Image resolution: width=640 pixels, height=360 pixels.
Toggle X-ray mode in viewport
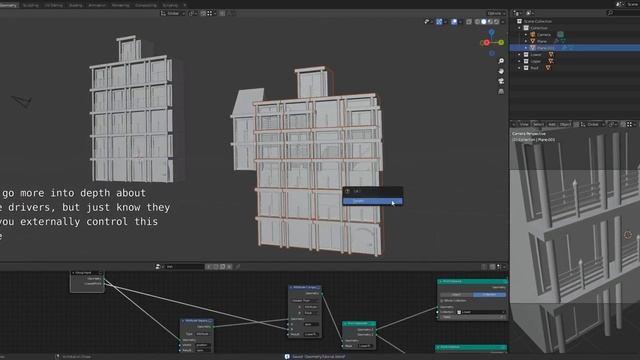pos(469,22)
